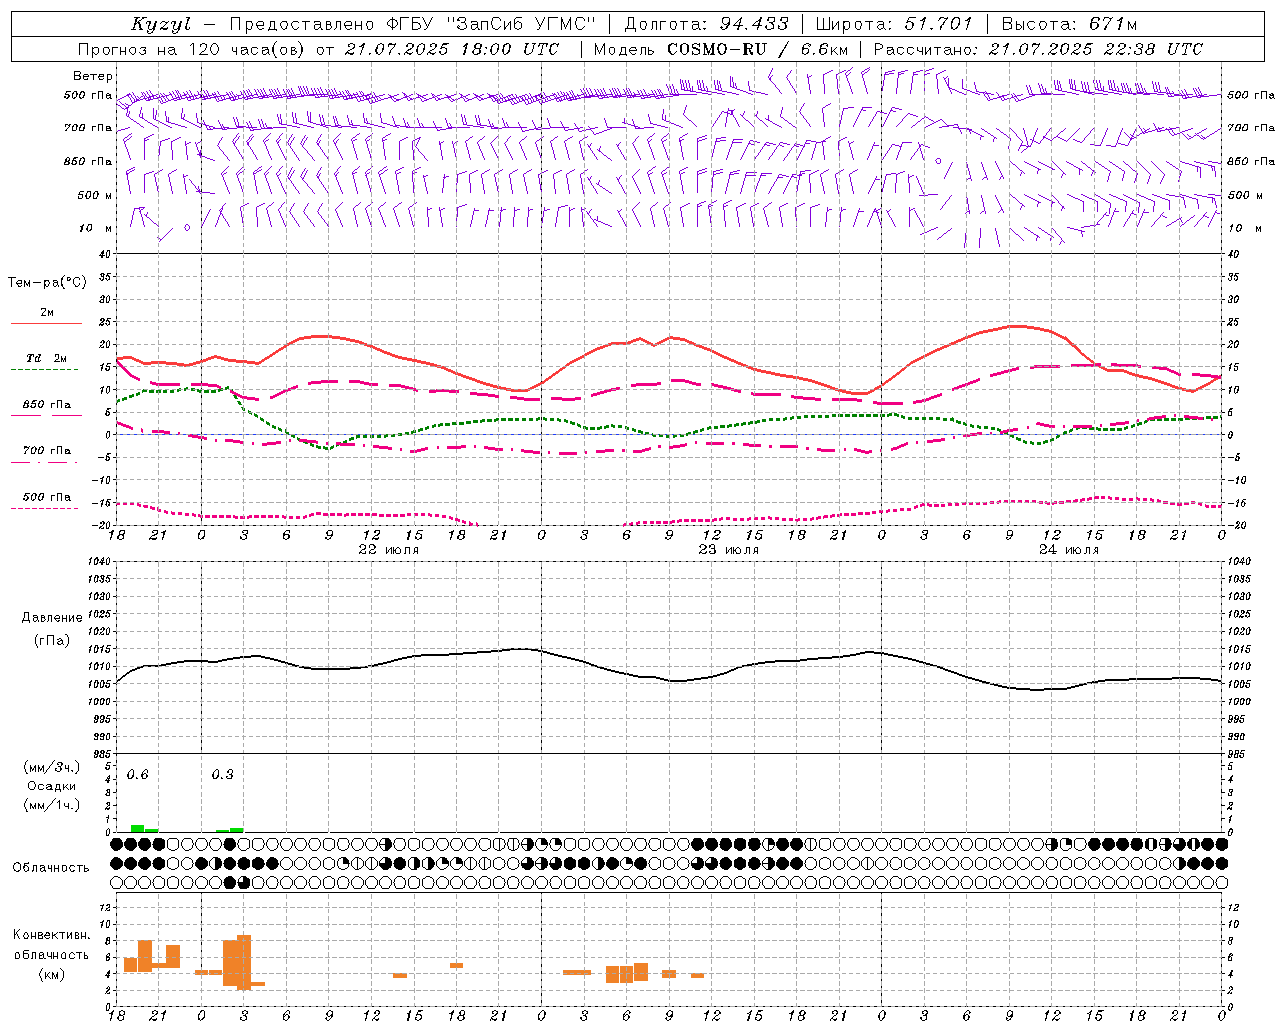Click the 500 м wind level label on left
The width and height of the screenshot is (1280, 1024).
pos(95,195)
